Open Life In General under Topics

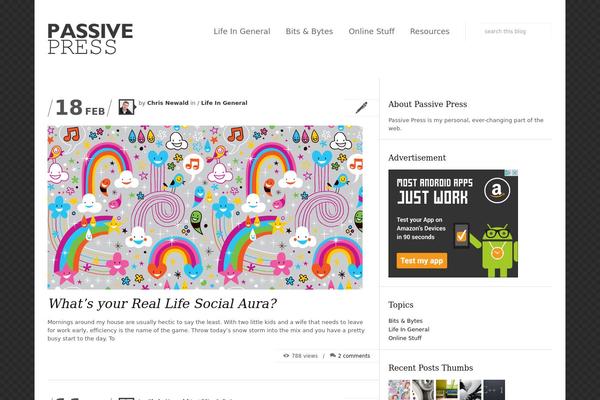[409, 329]
